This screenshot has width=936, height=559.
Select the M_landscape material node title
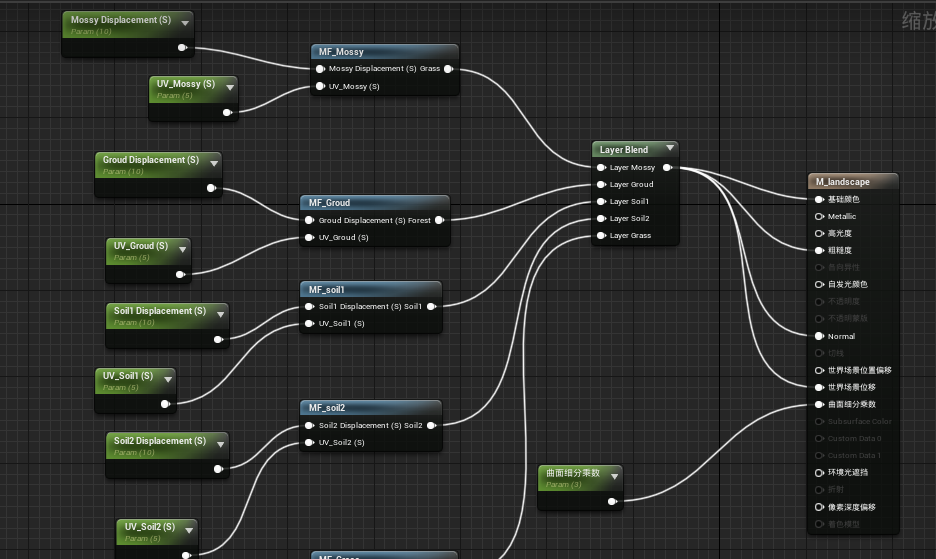tap(842, 182)
